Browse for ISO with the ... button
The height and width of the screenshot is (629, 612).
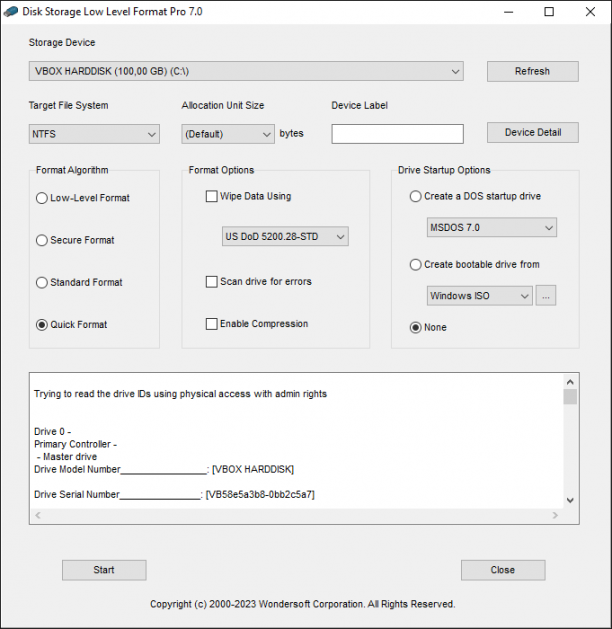(546, 296)
